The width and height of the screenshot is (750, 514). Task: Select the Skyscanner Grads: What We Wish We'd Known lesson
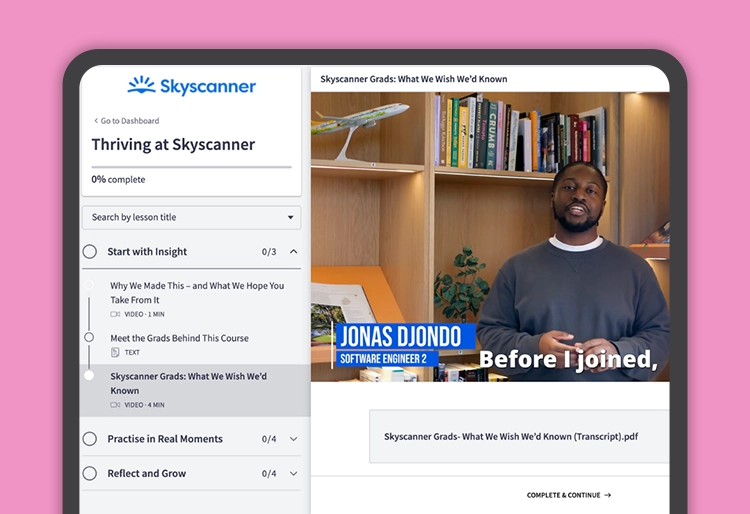(195, 390)
